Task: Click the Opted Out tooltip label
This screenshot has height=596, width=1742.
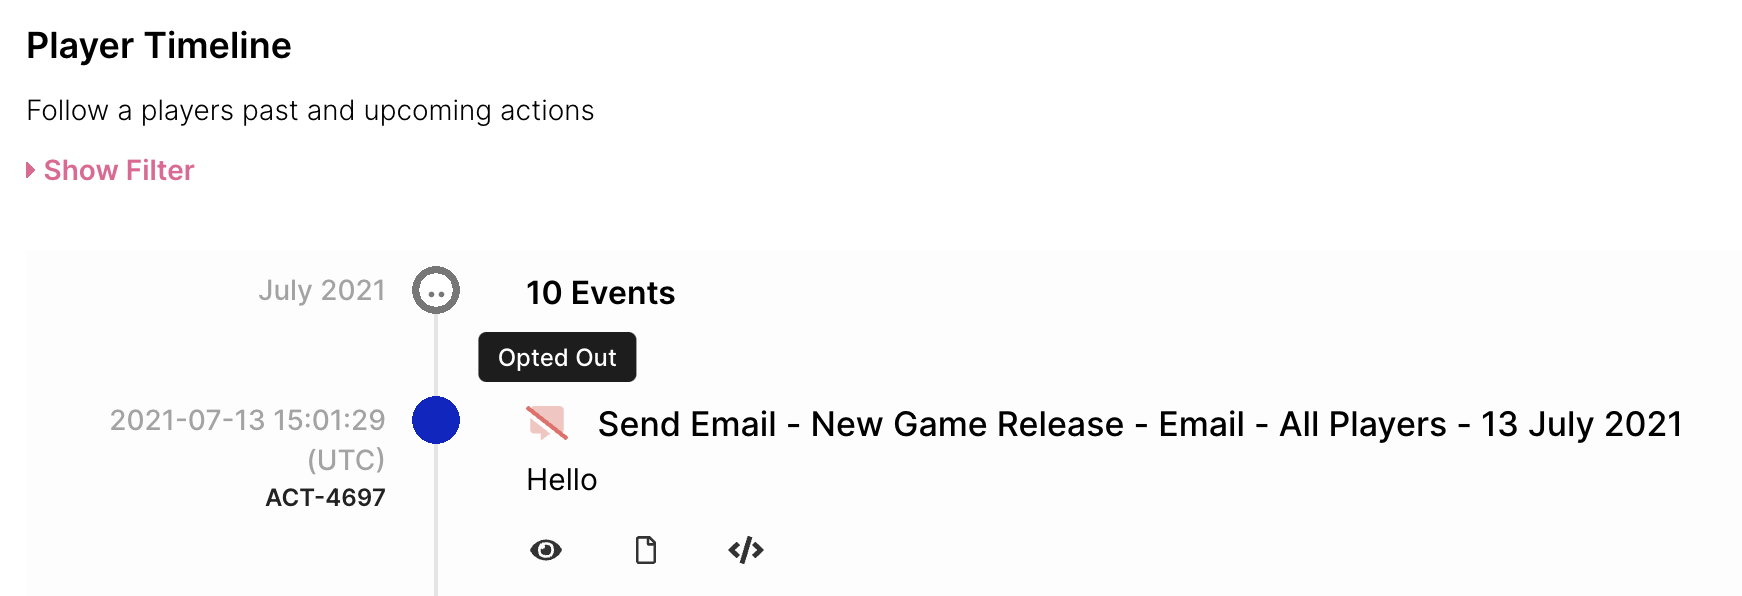Action: pyautogui.click(x=557, y=357)
